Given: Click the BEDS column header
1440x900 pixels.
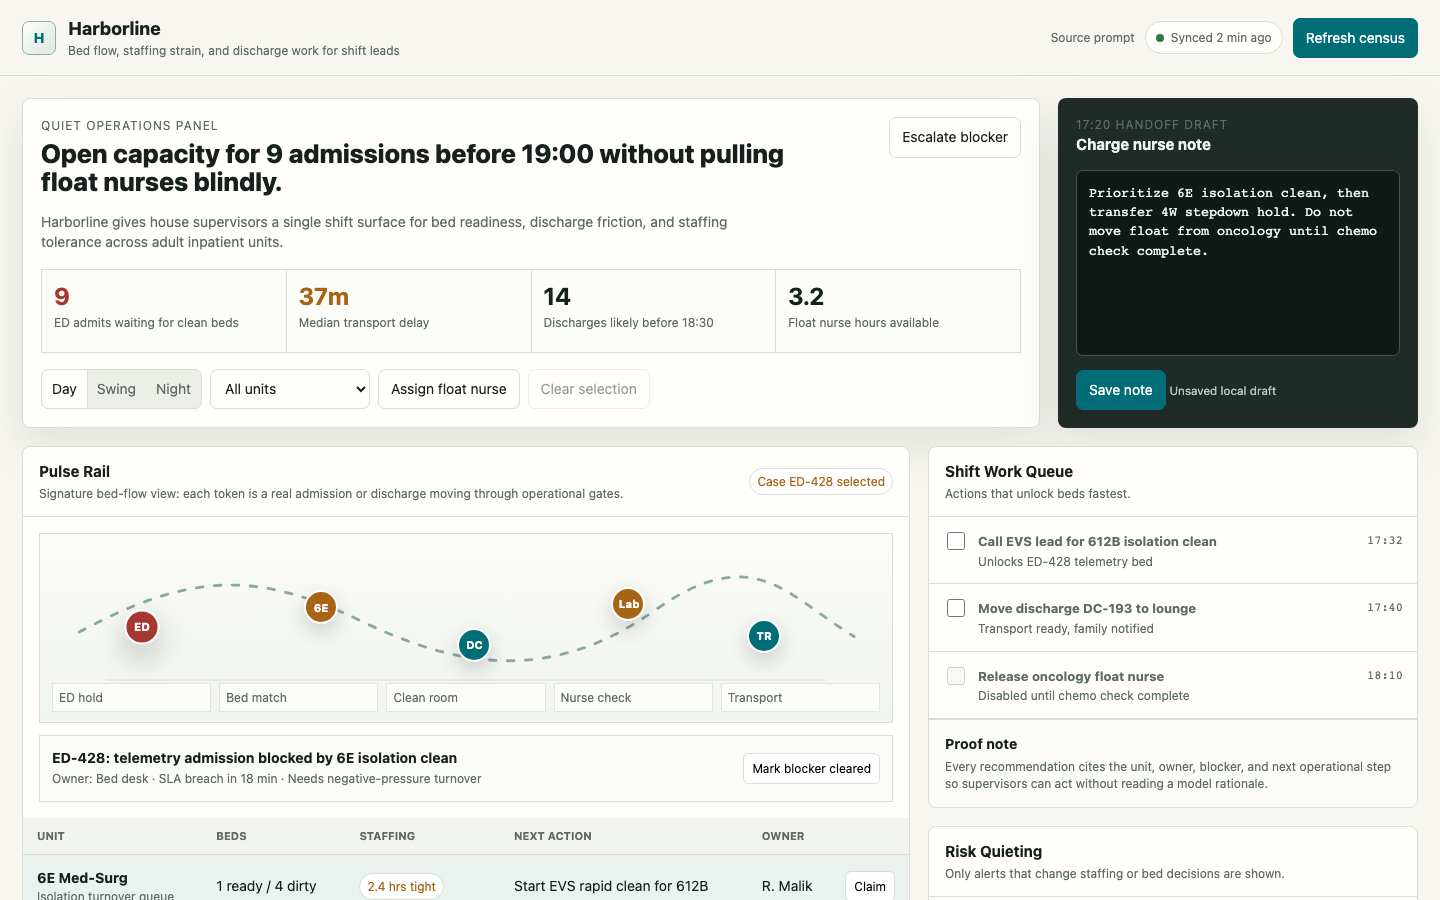Looking at the screenshot, I should pyautogui.click(x=231, y=836).
